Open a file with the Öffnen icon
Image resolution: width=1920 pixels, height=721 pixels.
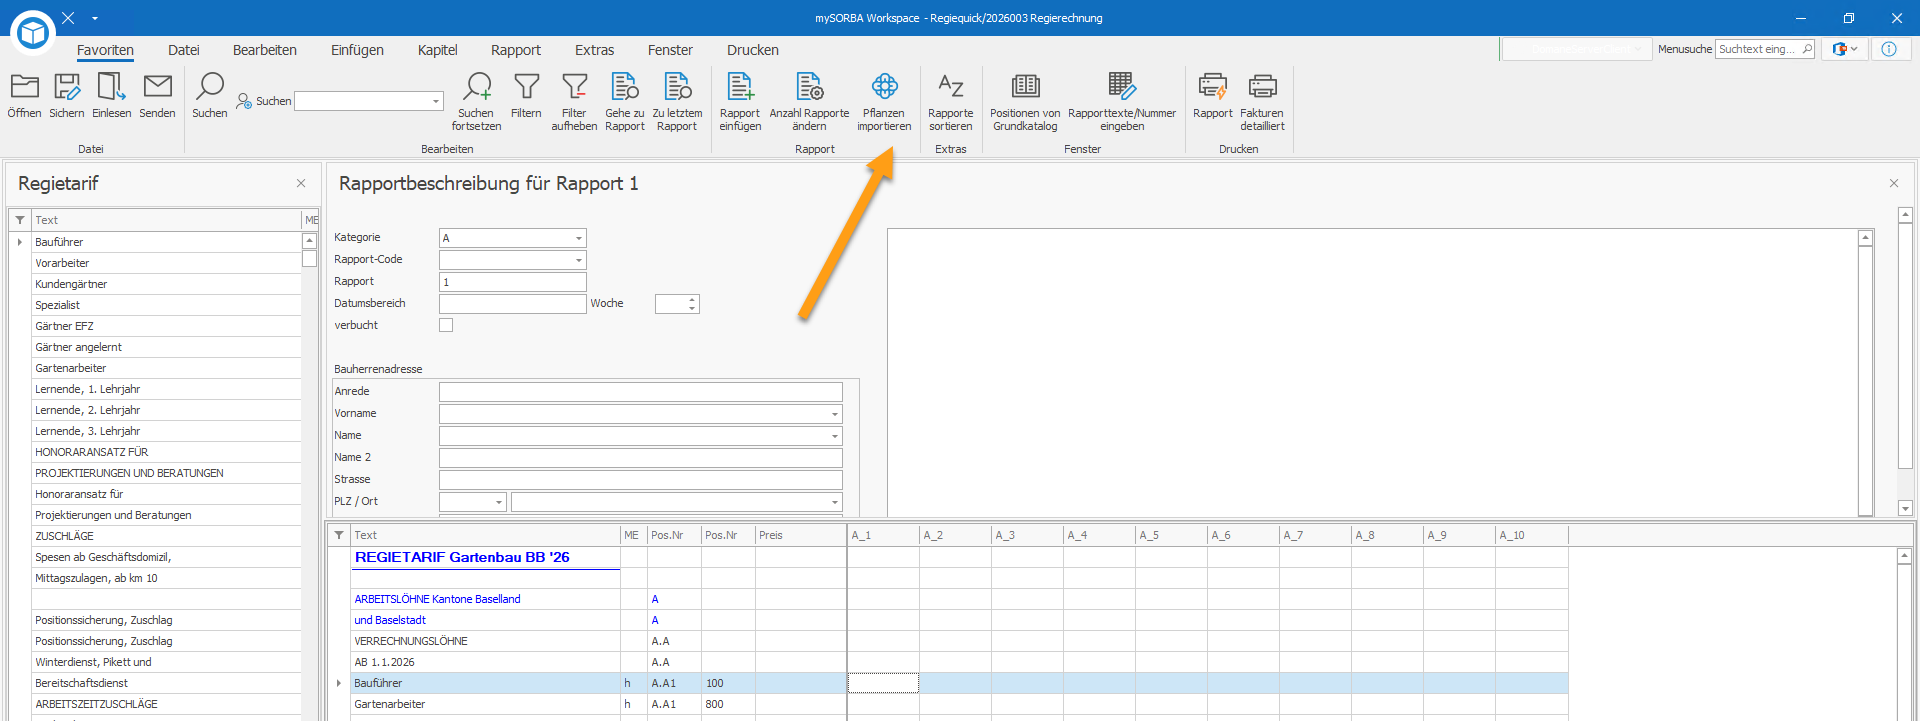(24, 96)
